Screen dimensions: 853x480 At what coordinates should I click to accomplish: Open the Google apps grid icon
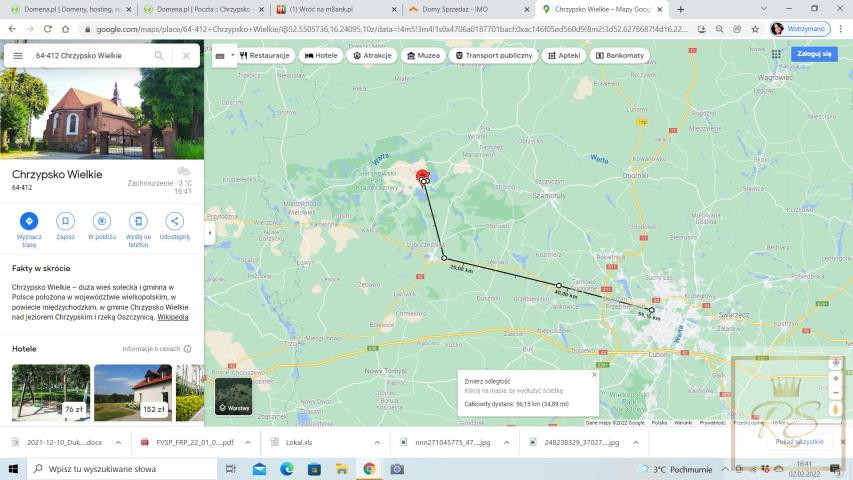pos(776,54)
